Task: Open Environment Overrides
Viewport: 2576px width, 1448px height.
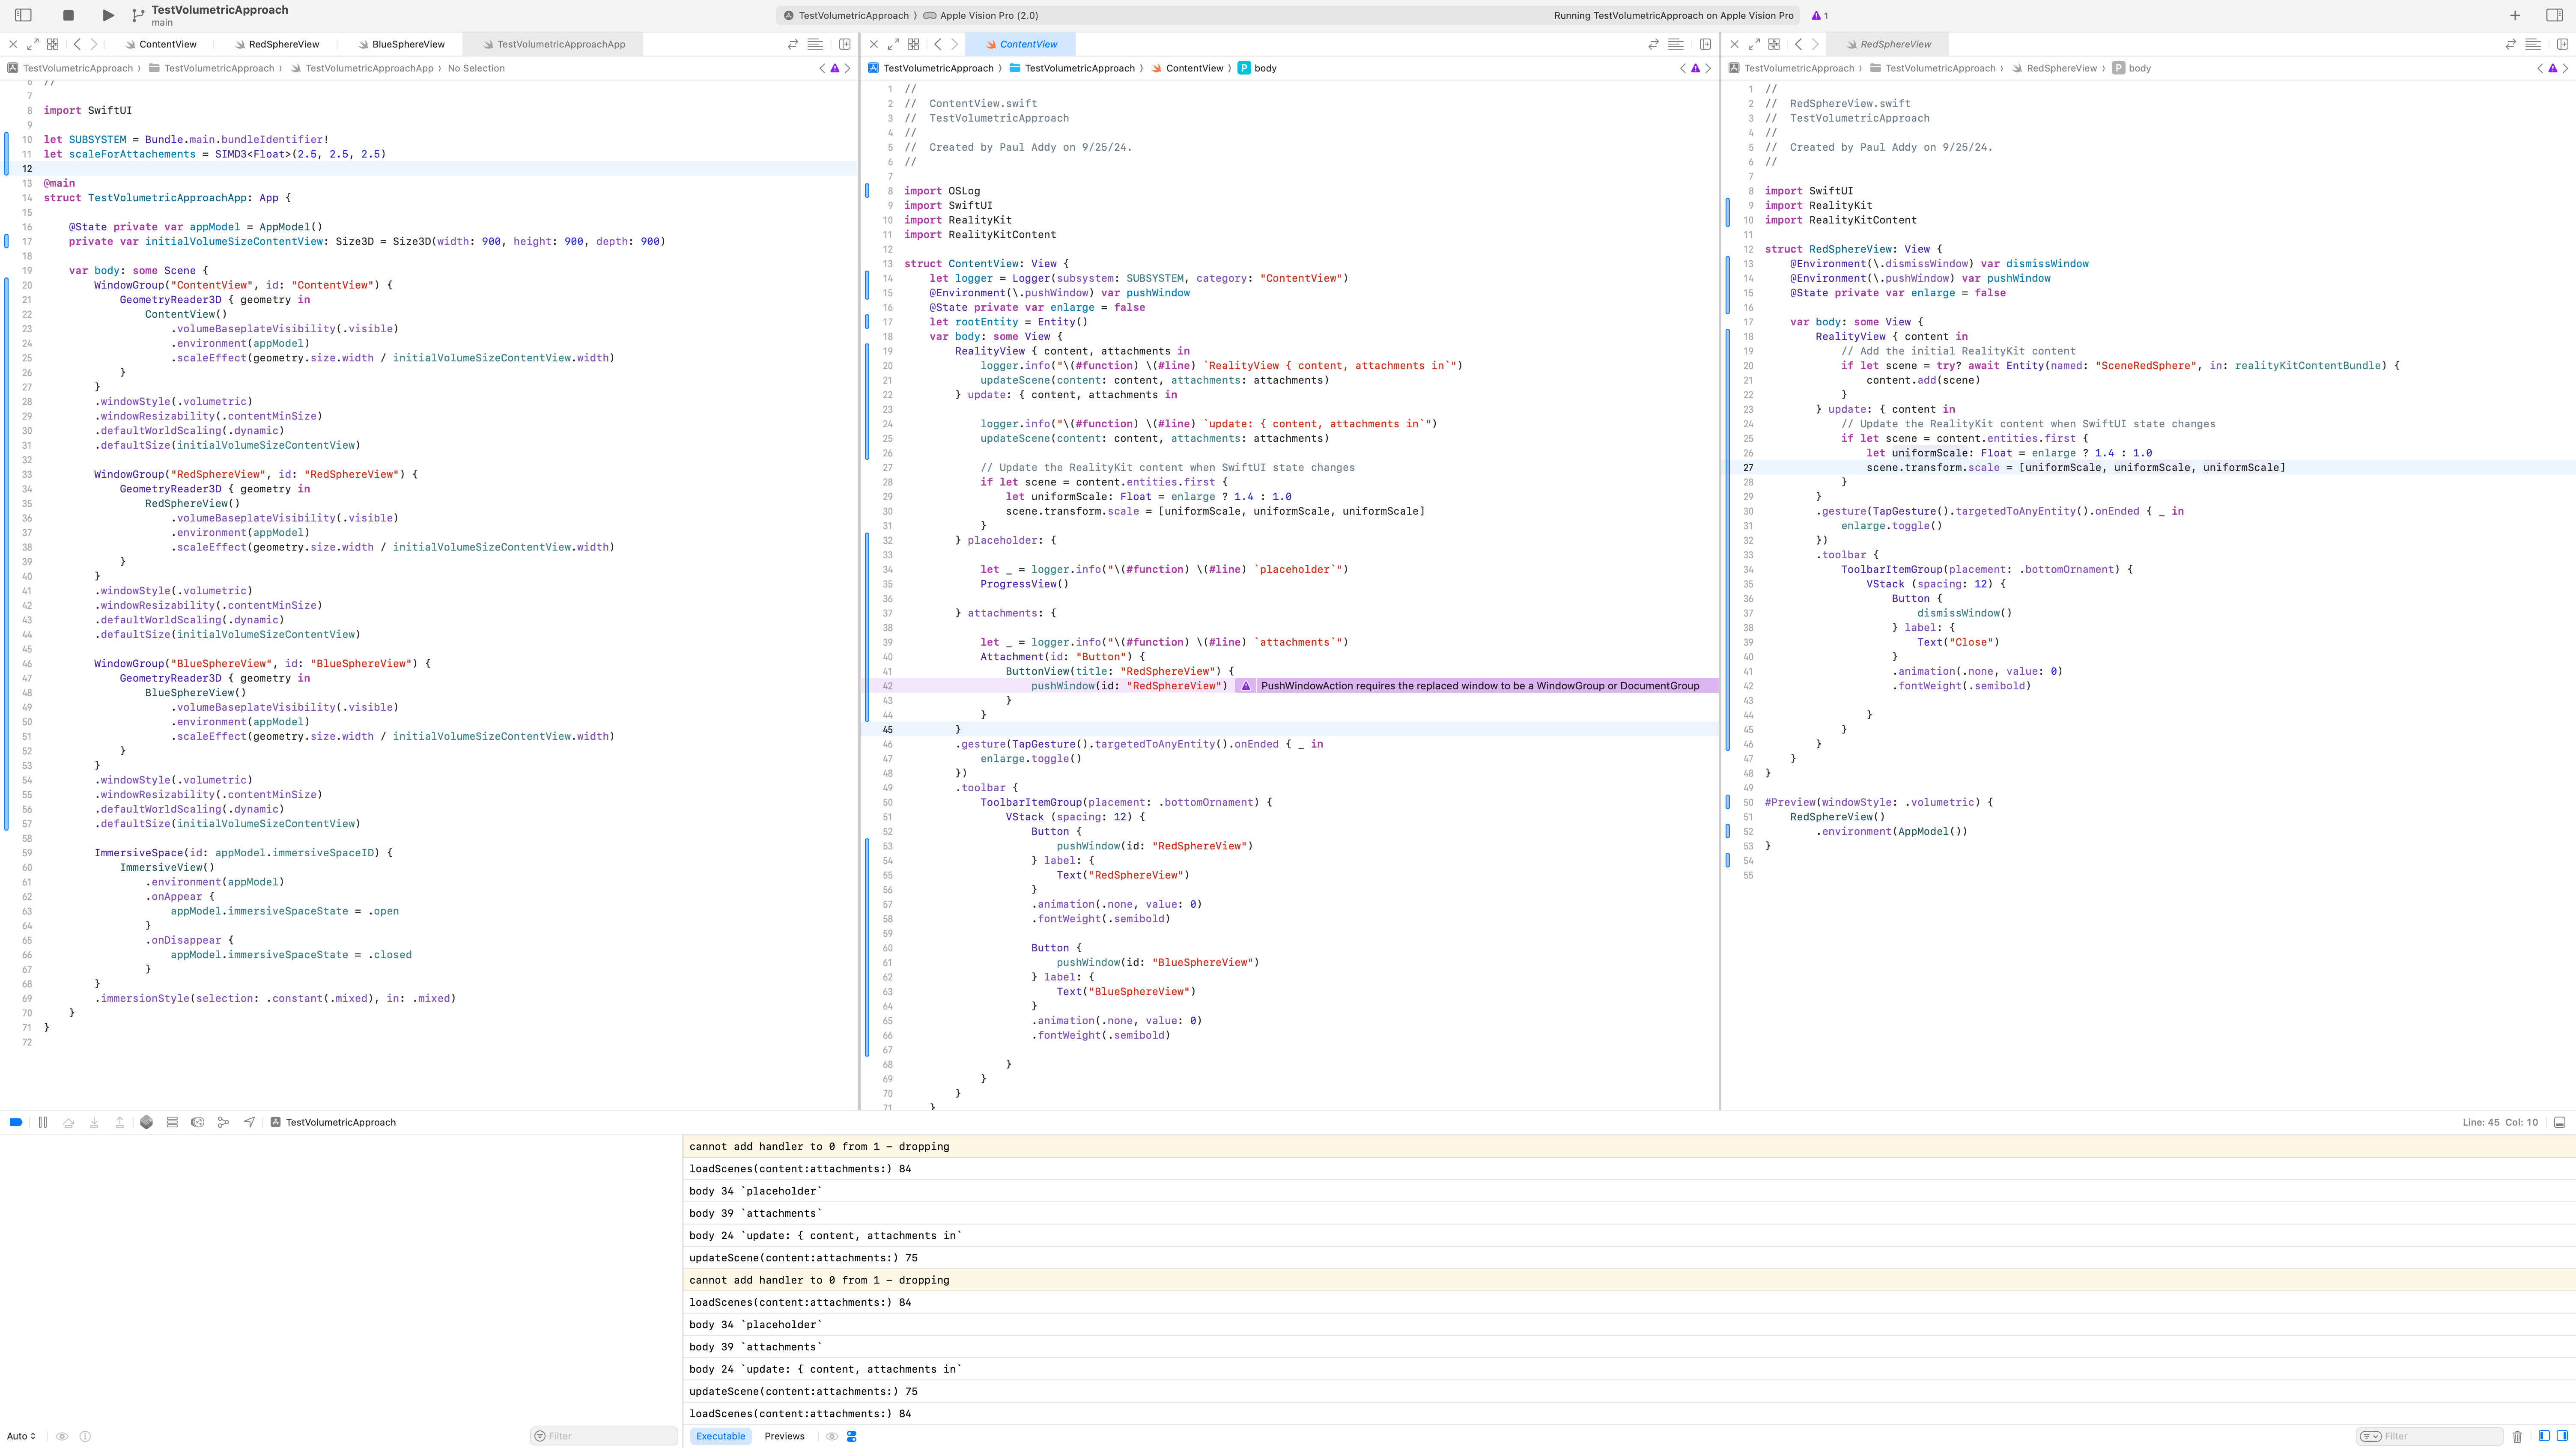Action: click(198, 1122)
